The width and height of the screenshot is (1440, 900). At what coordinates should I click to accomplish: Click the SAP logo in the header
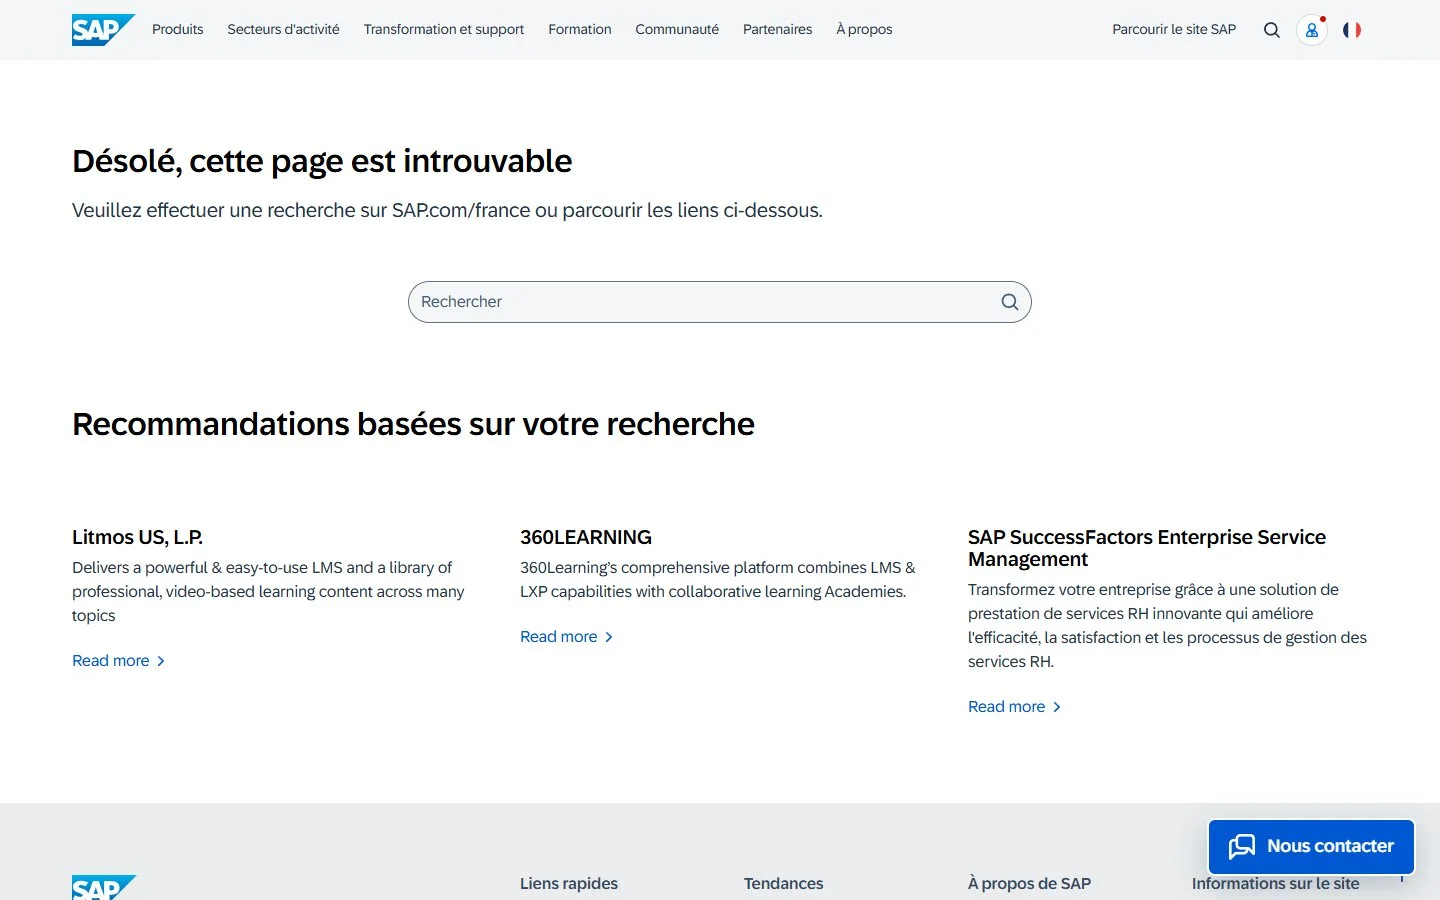pyautogui.click(x=103, y=30)
